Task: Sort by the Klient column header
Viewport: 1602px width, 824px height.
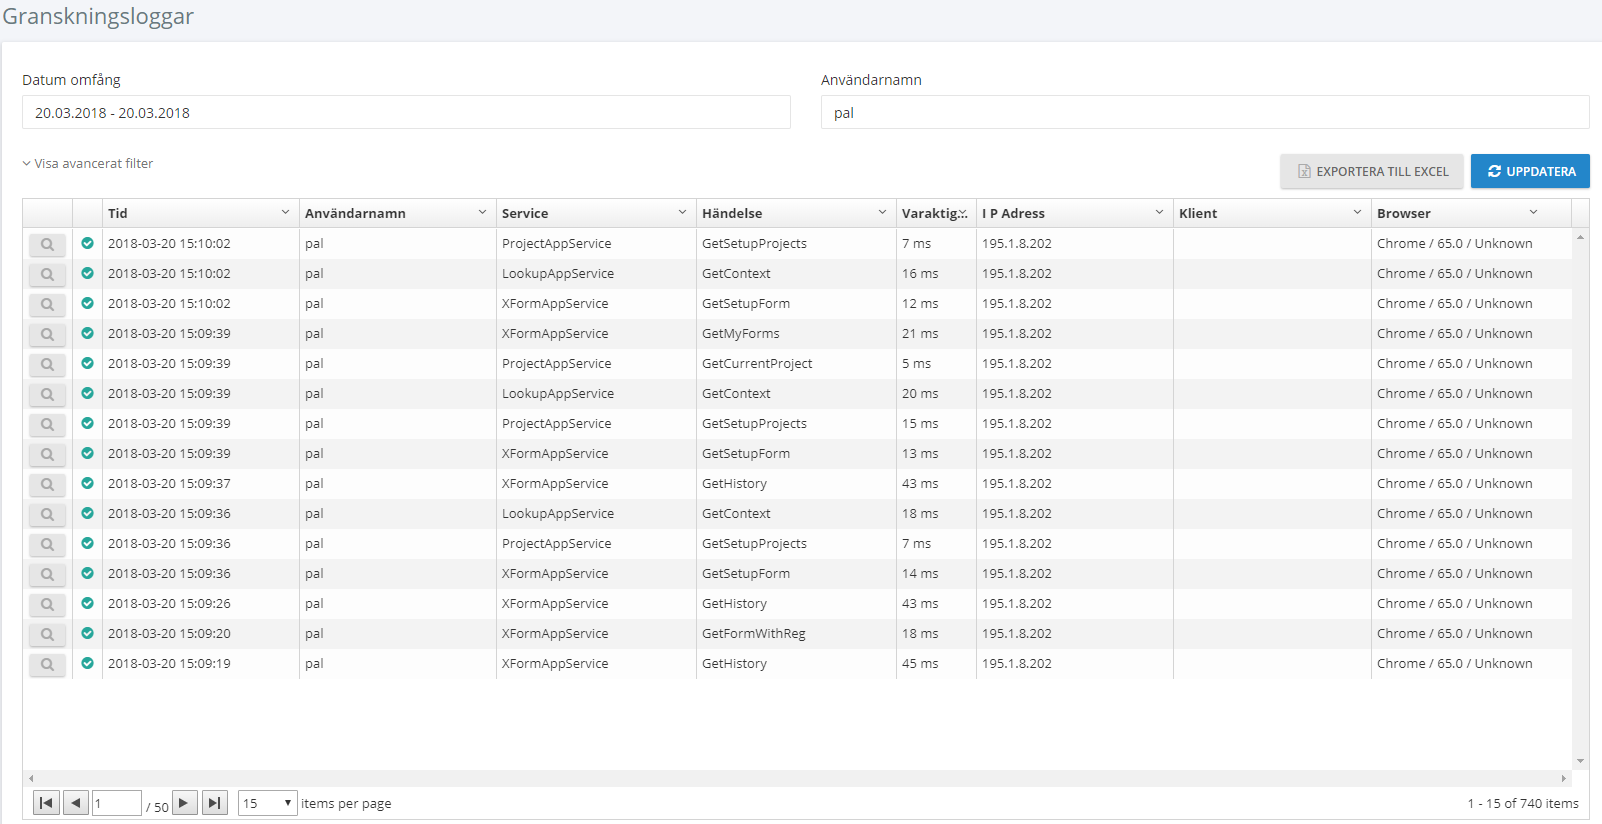Action: point(1198,213)
